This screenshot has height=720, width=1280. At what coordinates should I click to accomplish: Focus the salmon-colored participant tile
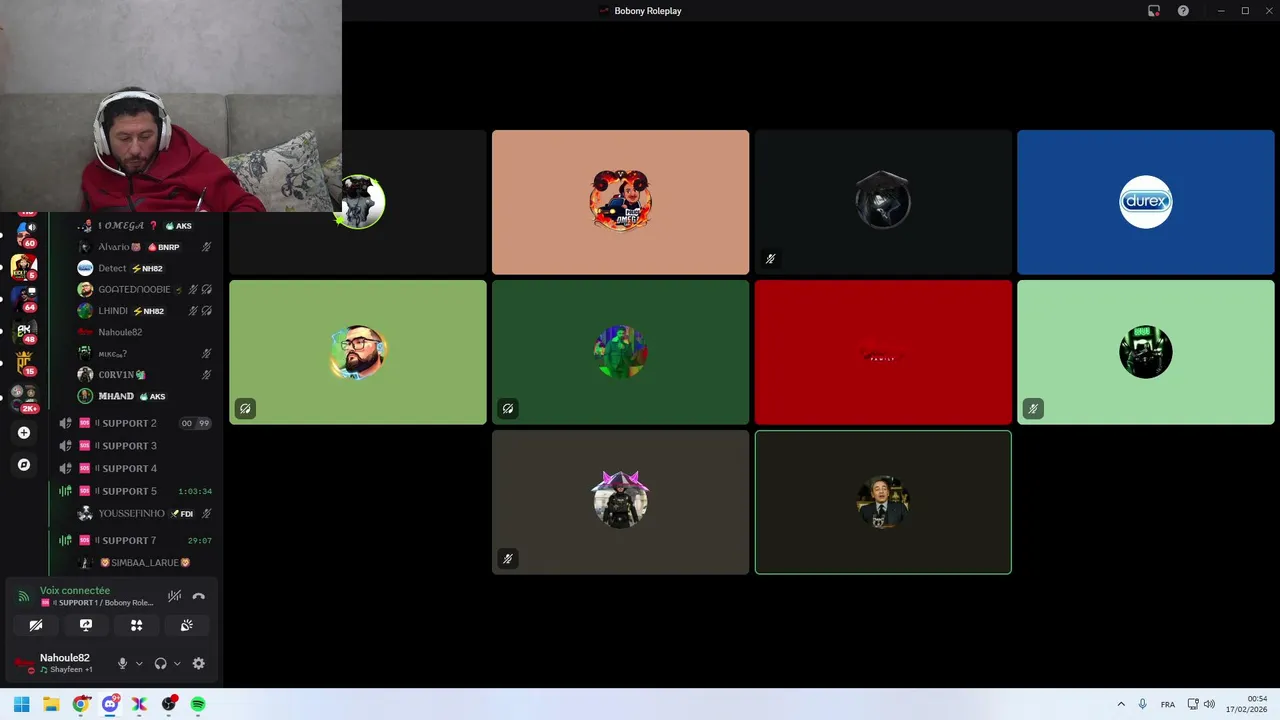pos(620,202)
